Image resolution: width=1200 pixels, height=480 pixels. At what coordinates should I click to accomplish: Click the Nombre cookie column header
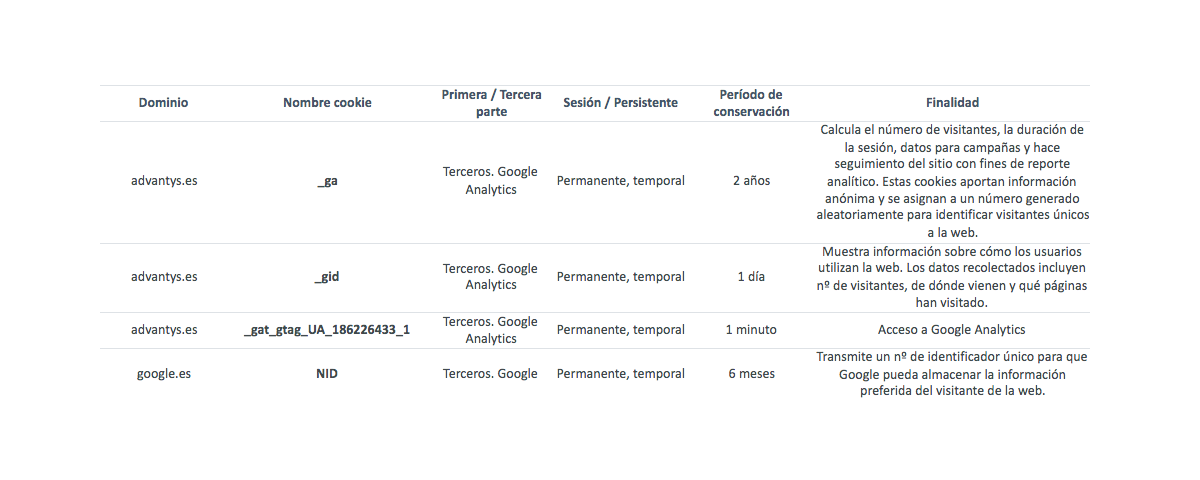pyautogui.click(x=327, y=103)
